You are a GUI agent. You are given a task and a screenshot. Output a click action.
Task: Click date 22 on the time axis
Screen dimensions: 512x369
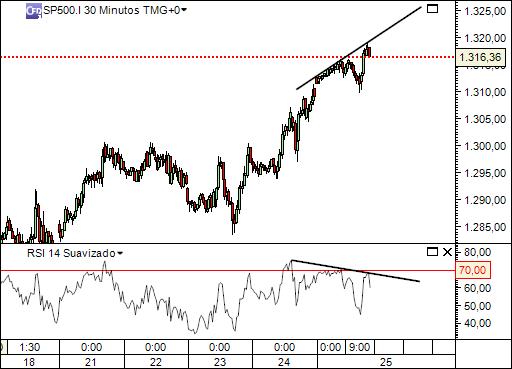tap(156, 362)
